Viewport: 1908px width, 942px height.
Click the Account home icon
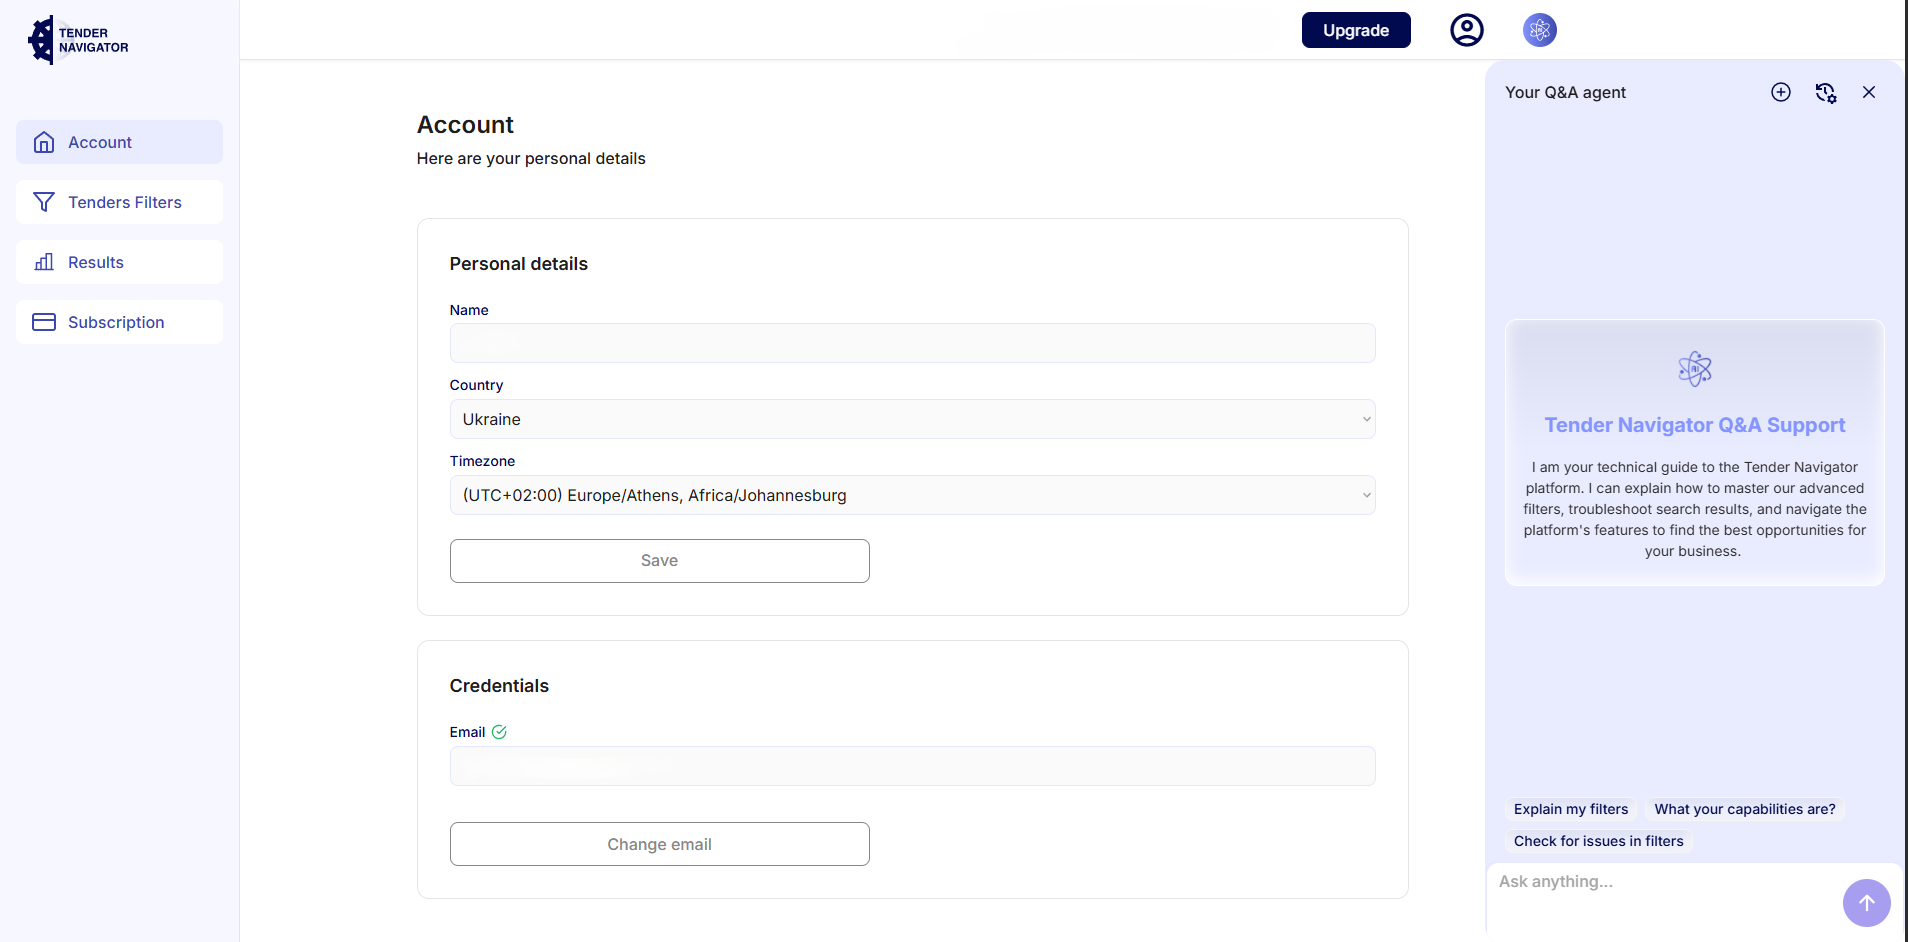[44, 142]
